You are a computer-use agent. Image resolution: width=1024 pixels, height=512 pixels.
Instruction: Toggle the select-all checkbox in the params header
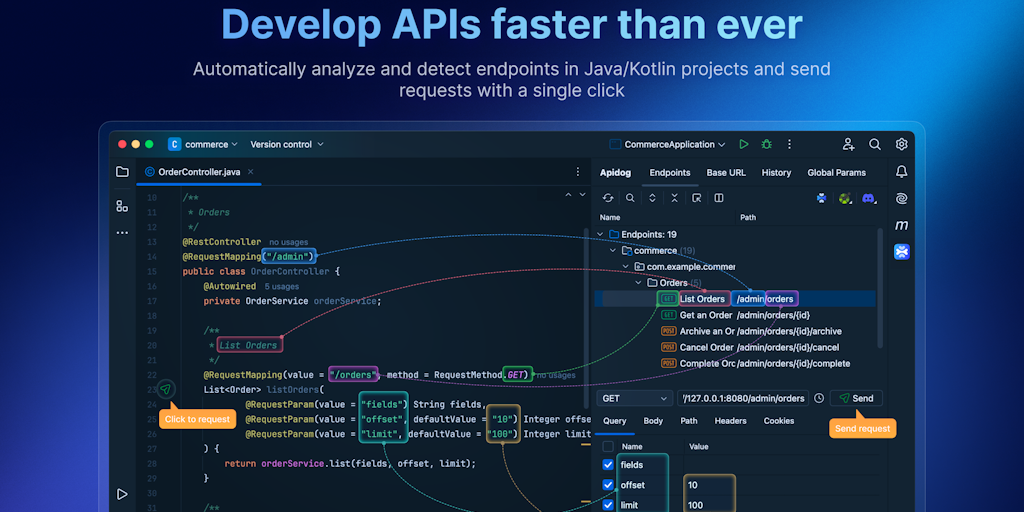click(x=608, y=446)
